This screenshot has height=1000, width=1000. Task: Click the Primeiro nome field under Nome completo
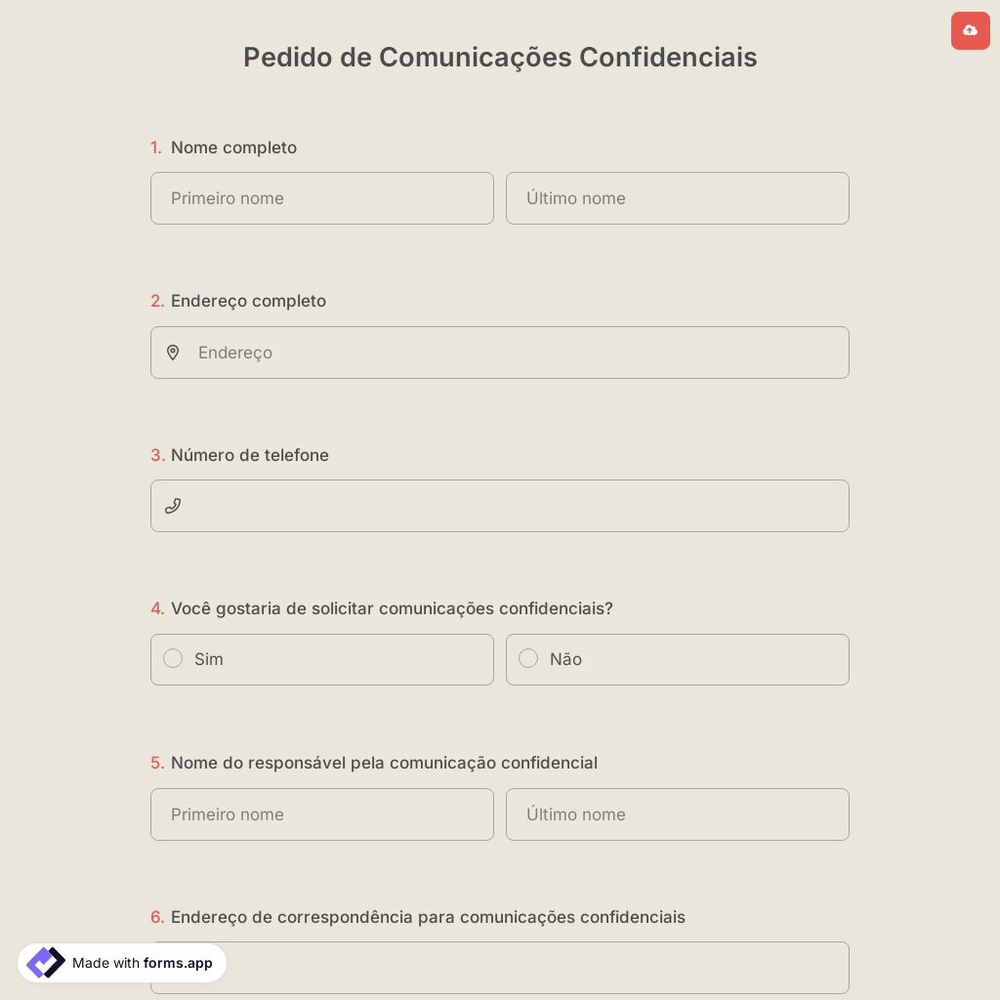[322, 198]
